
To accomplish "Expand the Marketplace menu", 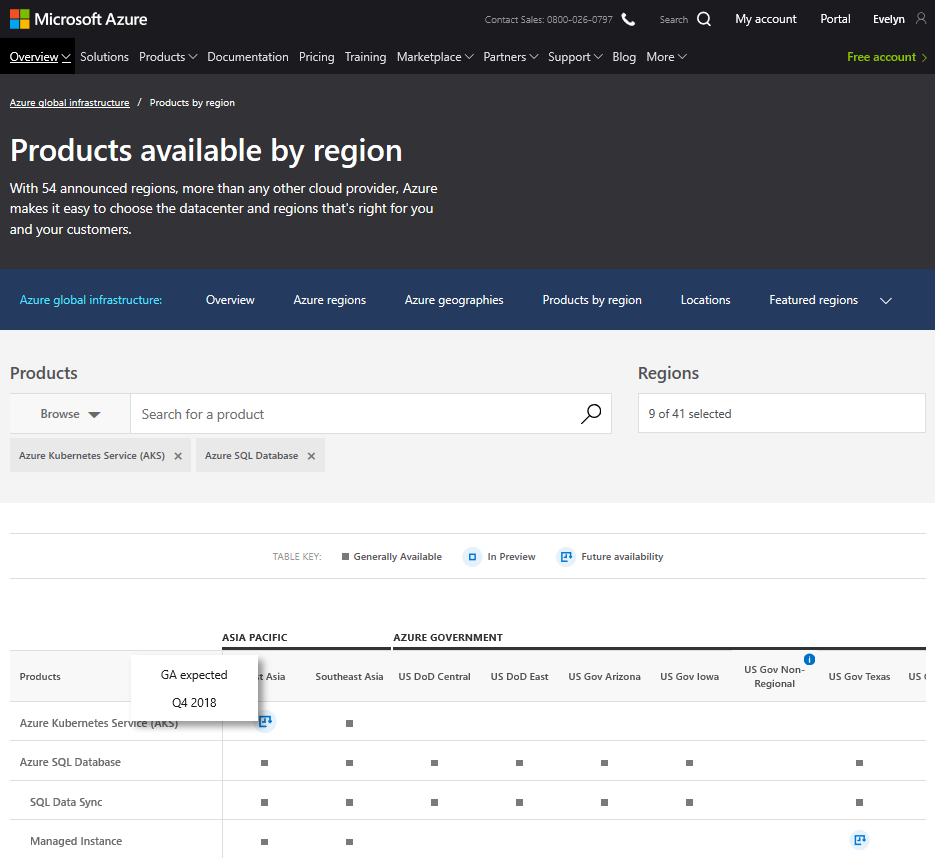I will 435,57.
